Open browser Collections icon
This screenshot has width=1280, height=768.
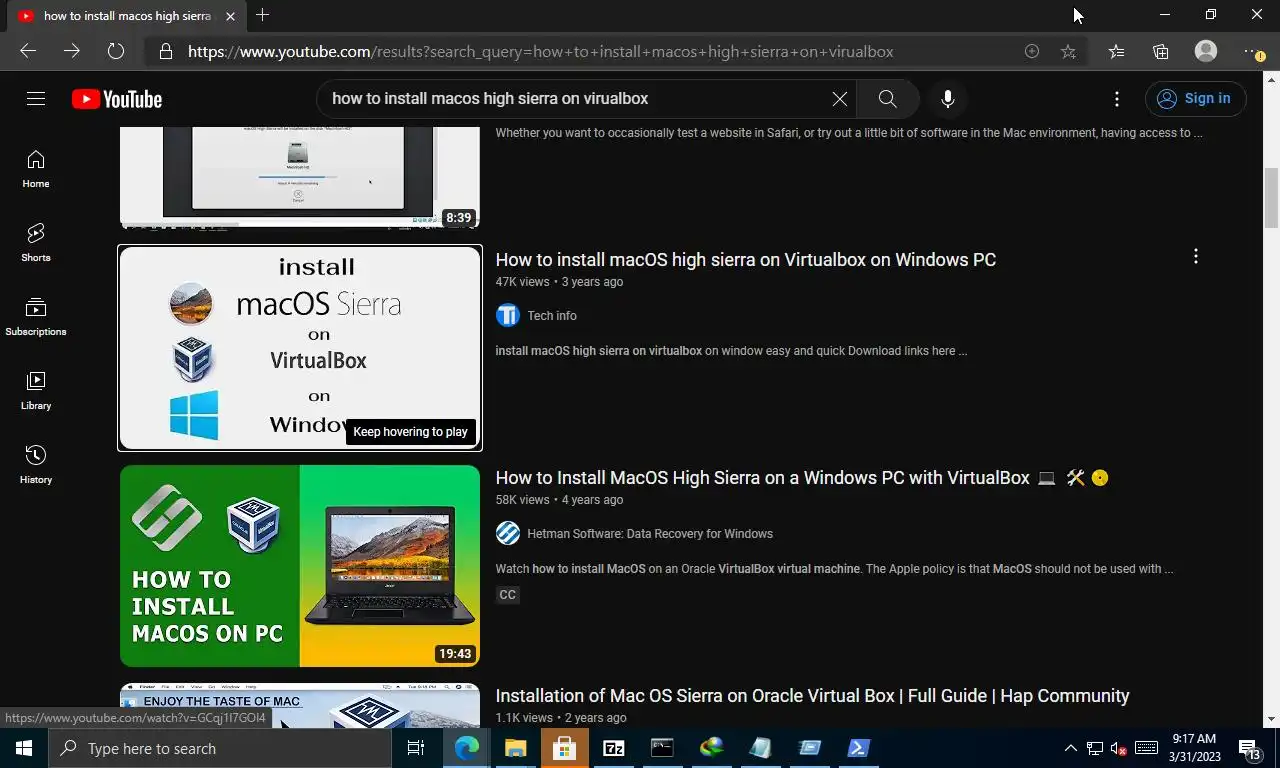1160,51
